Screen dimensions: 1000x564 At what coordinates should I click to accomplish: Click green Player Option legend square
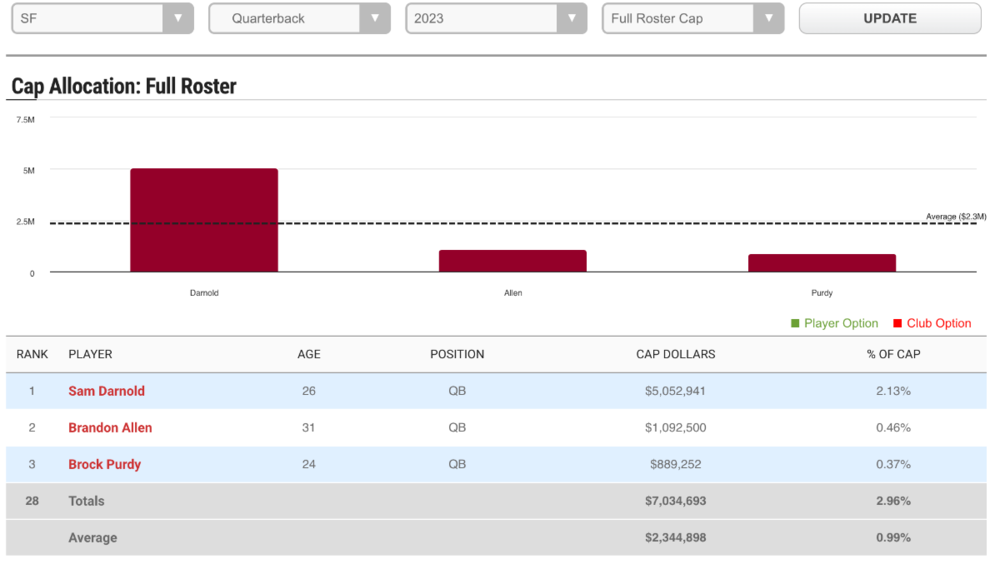click(x=796, y=323)
